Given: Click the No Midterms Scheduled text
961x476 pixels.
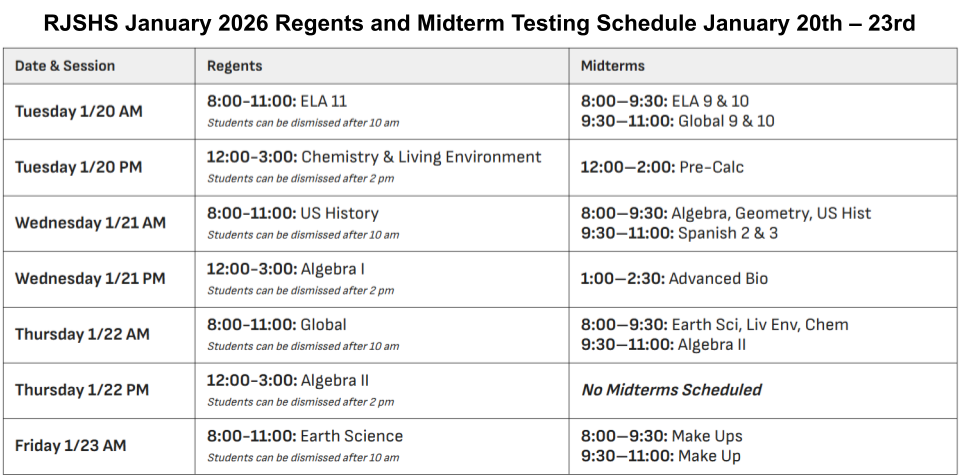Looking at the screenshot, I should coord(671,390).
